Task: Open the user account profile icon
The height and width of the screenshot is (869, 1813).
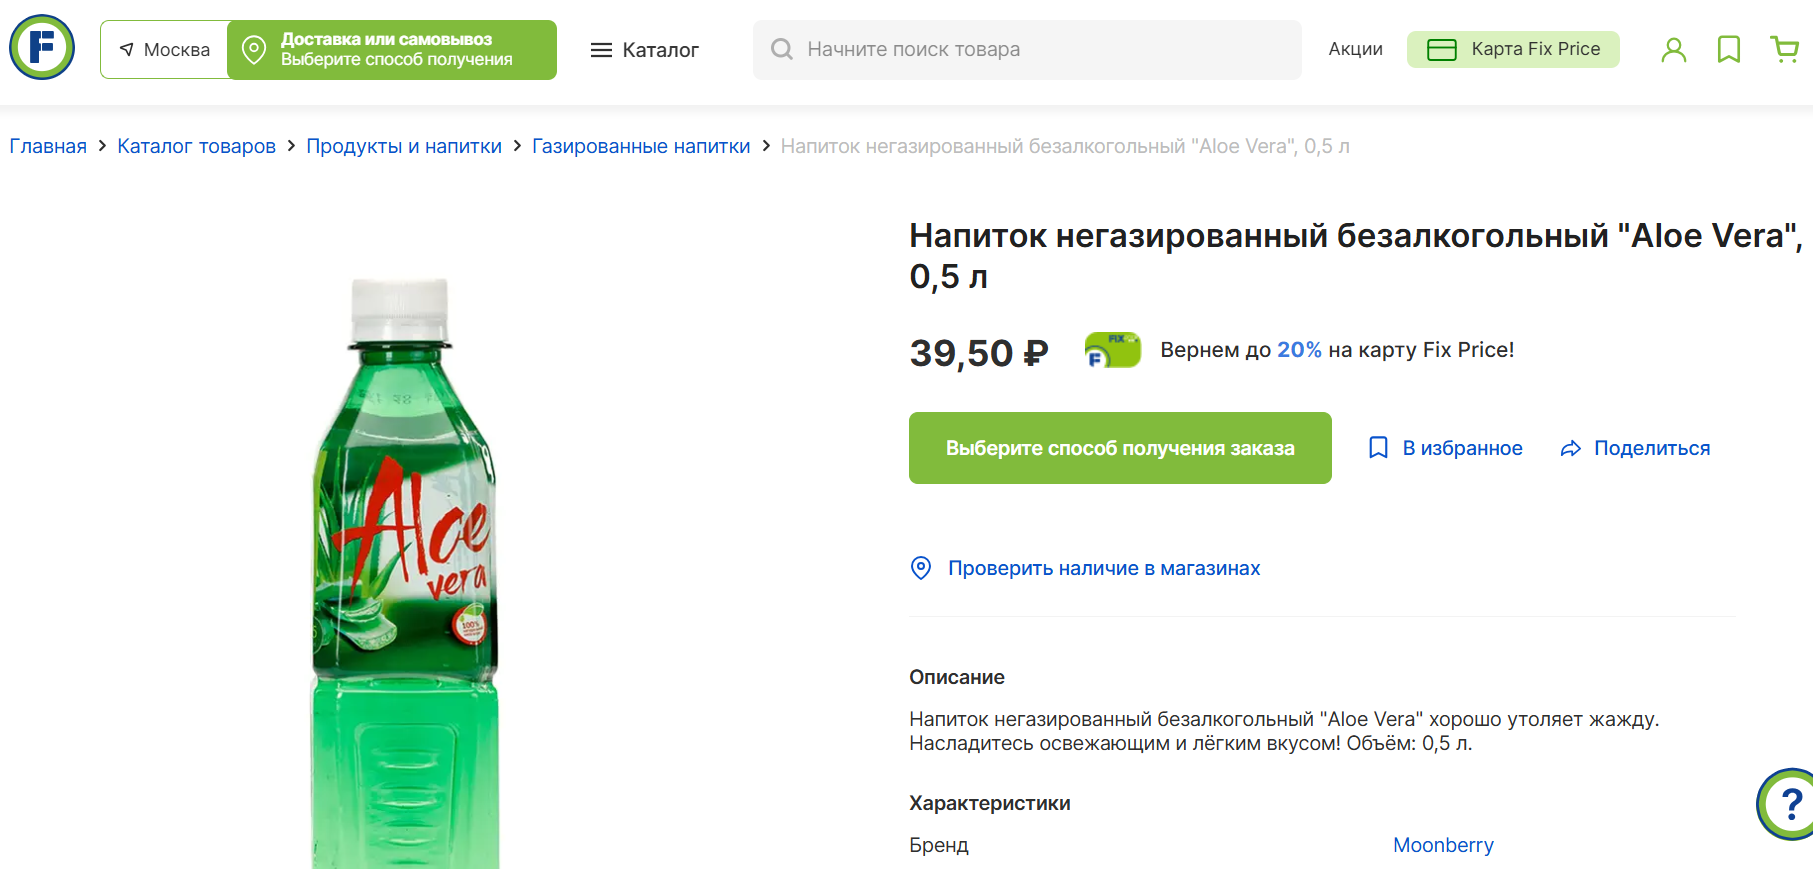Action: click(x=1673, y=49)
